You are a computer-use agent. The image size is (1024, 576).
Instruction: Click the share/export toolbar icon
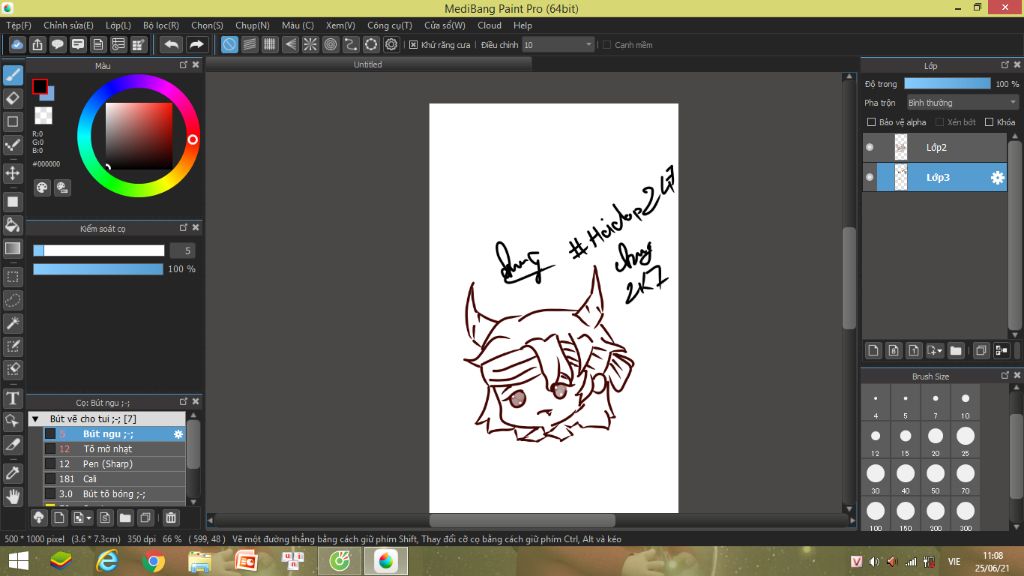pos(37,44)
